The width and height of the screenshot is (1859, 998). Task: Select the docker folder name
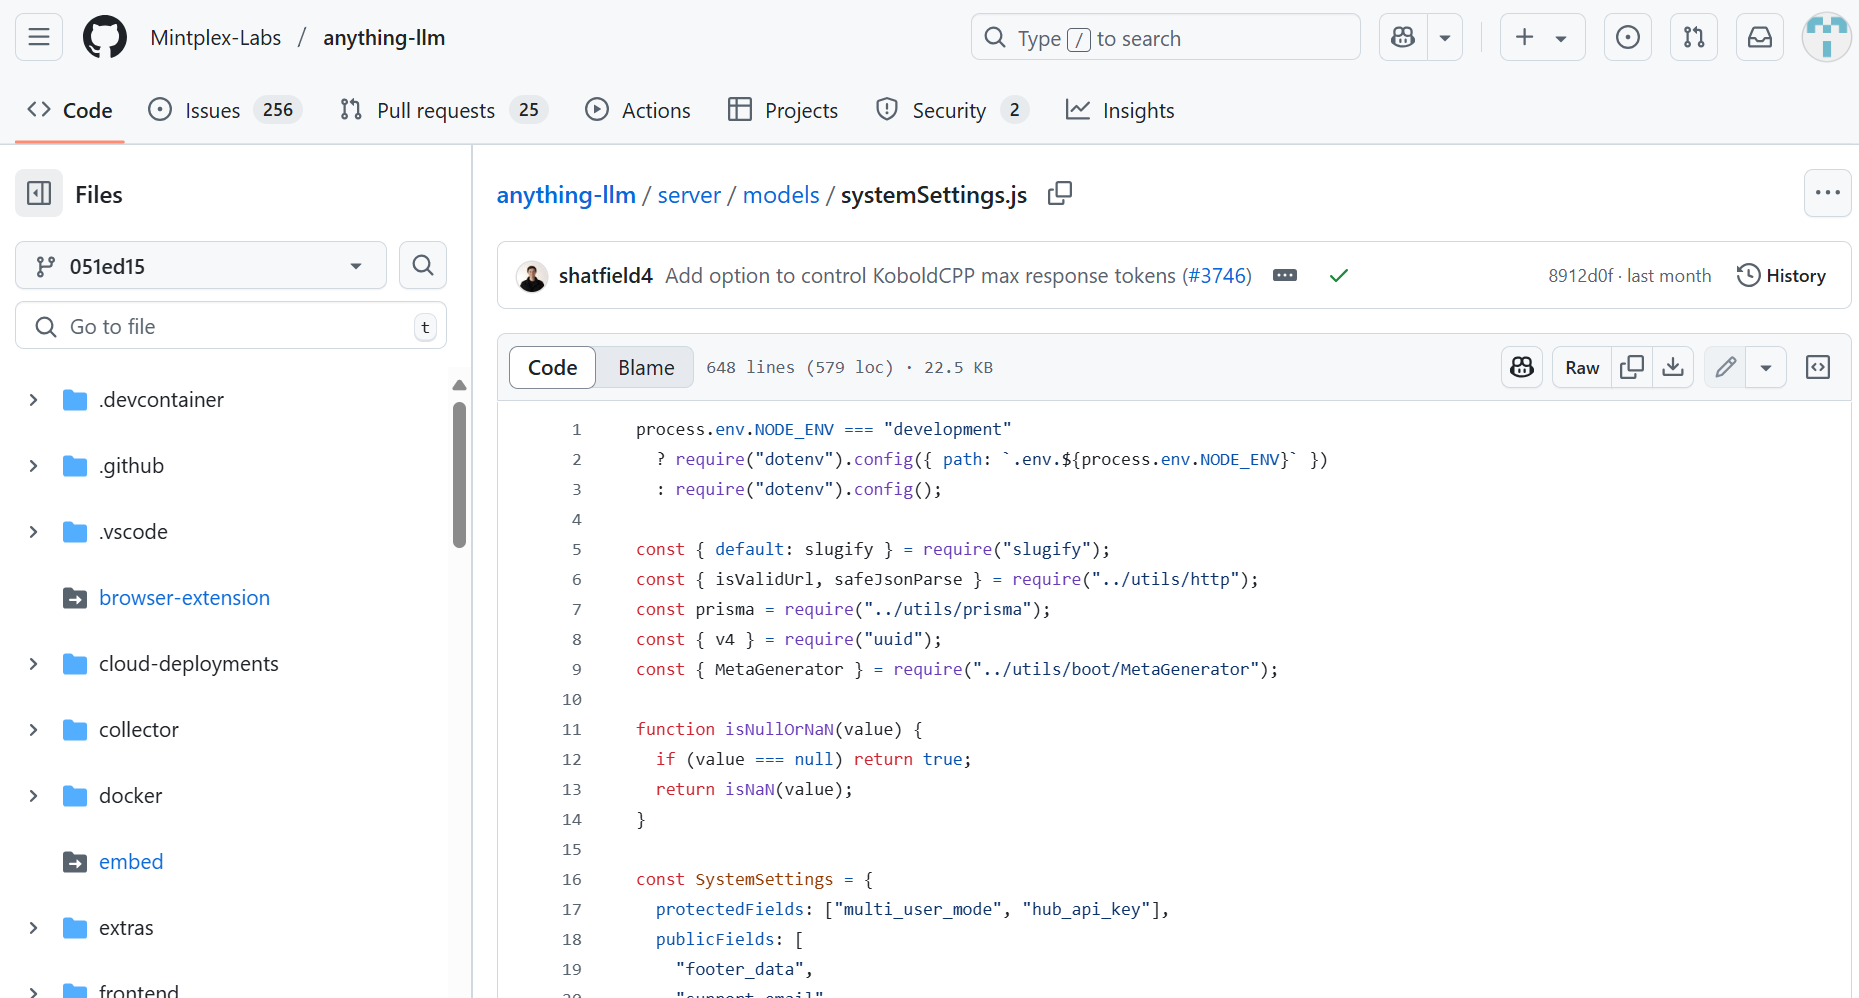pyautogui.click(x=131, y=796)
